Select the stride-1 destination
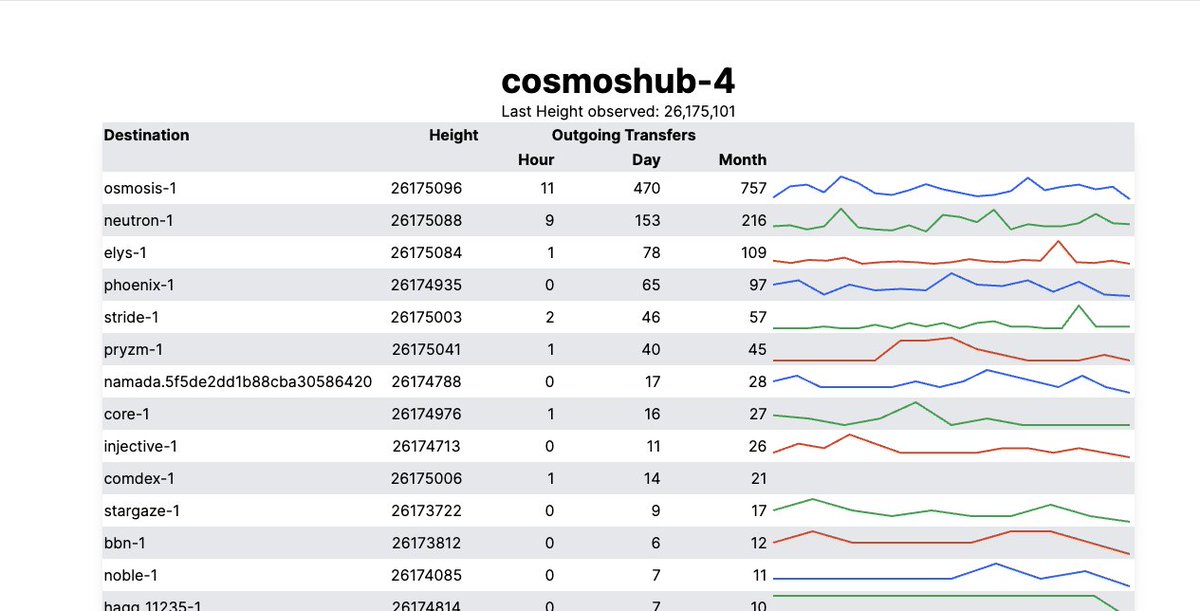 pyautogui.click(x=131, y=317)
